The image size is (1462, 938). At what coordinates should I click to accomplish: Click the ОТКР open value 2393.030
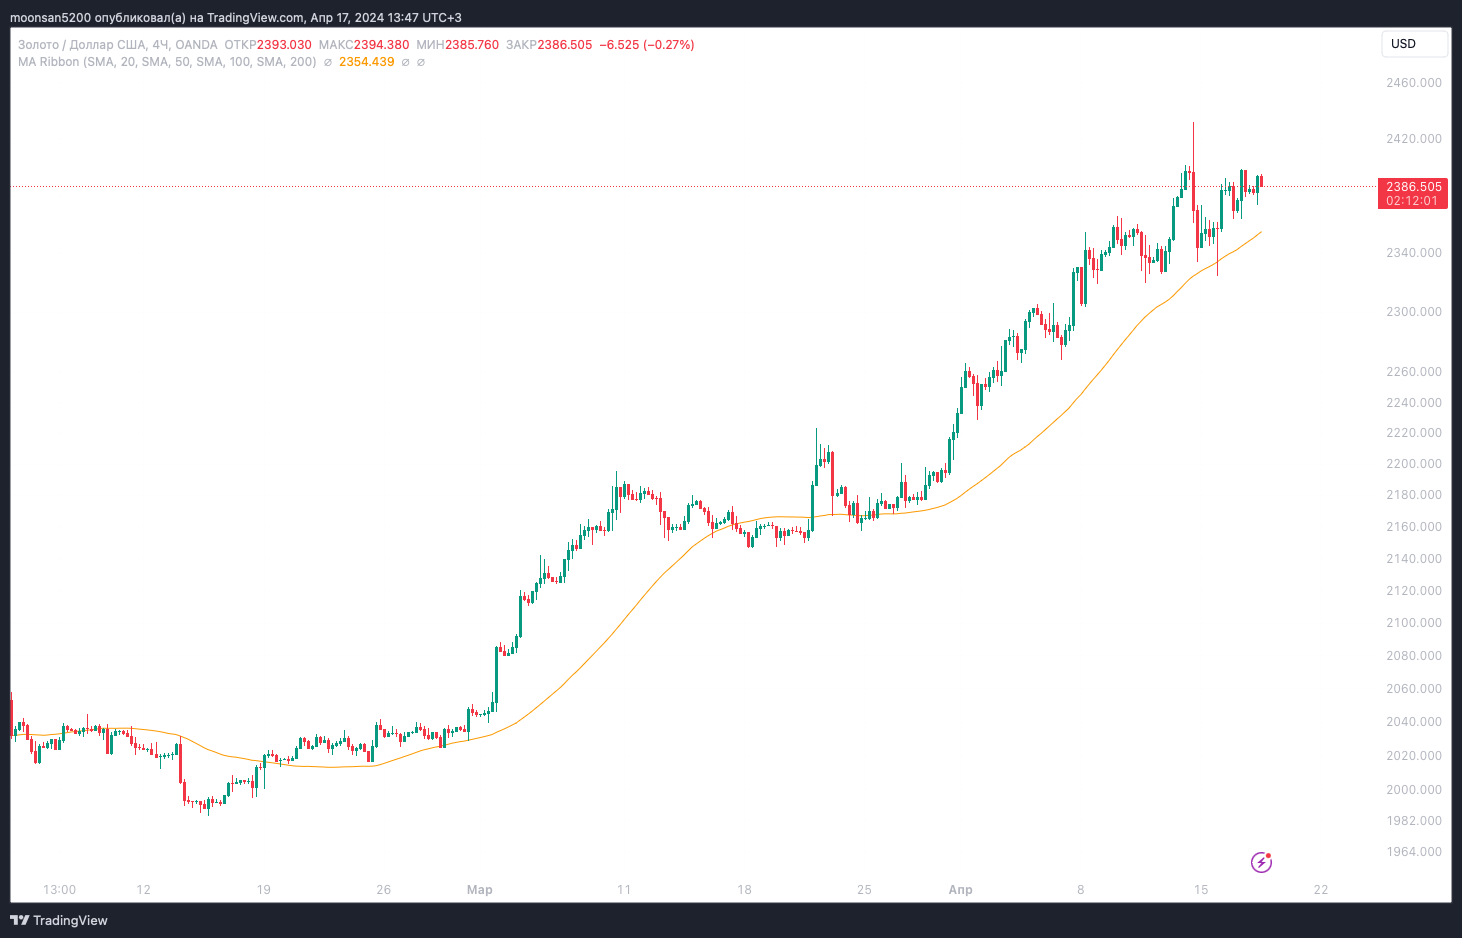pyautogui.click(x=284, y=45)
